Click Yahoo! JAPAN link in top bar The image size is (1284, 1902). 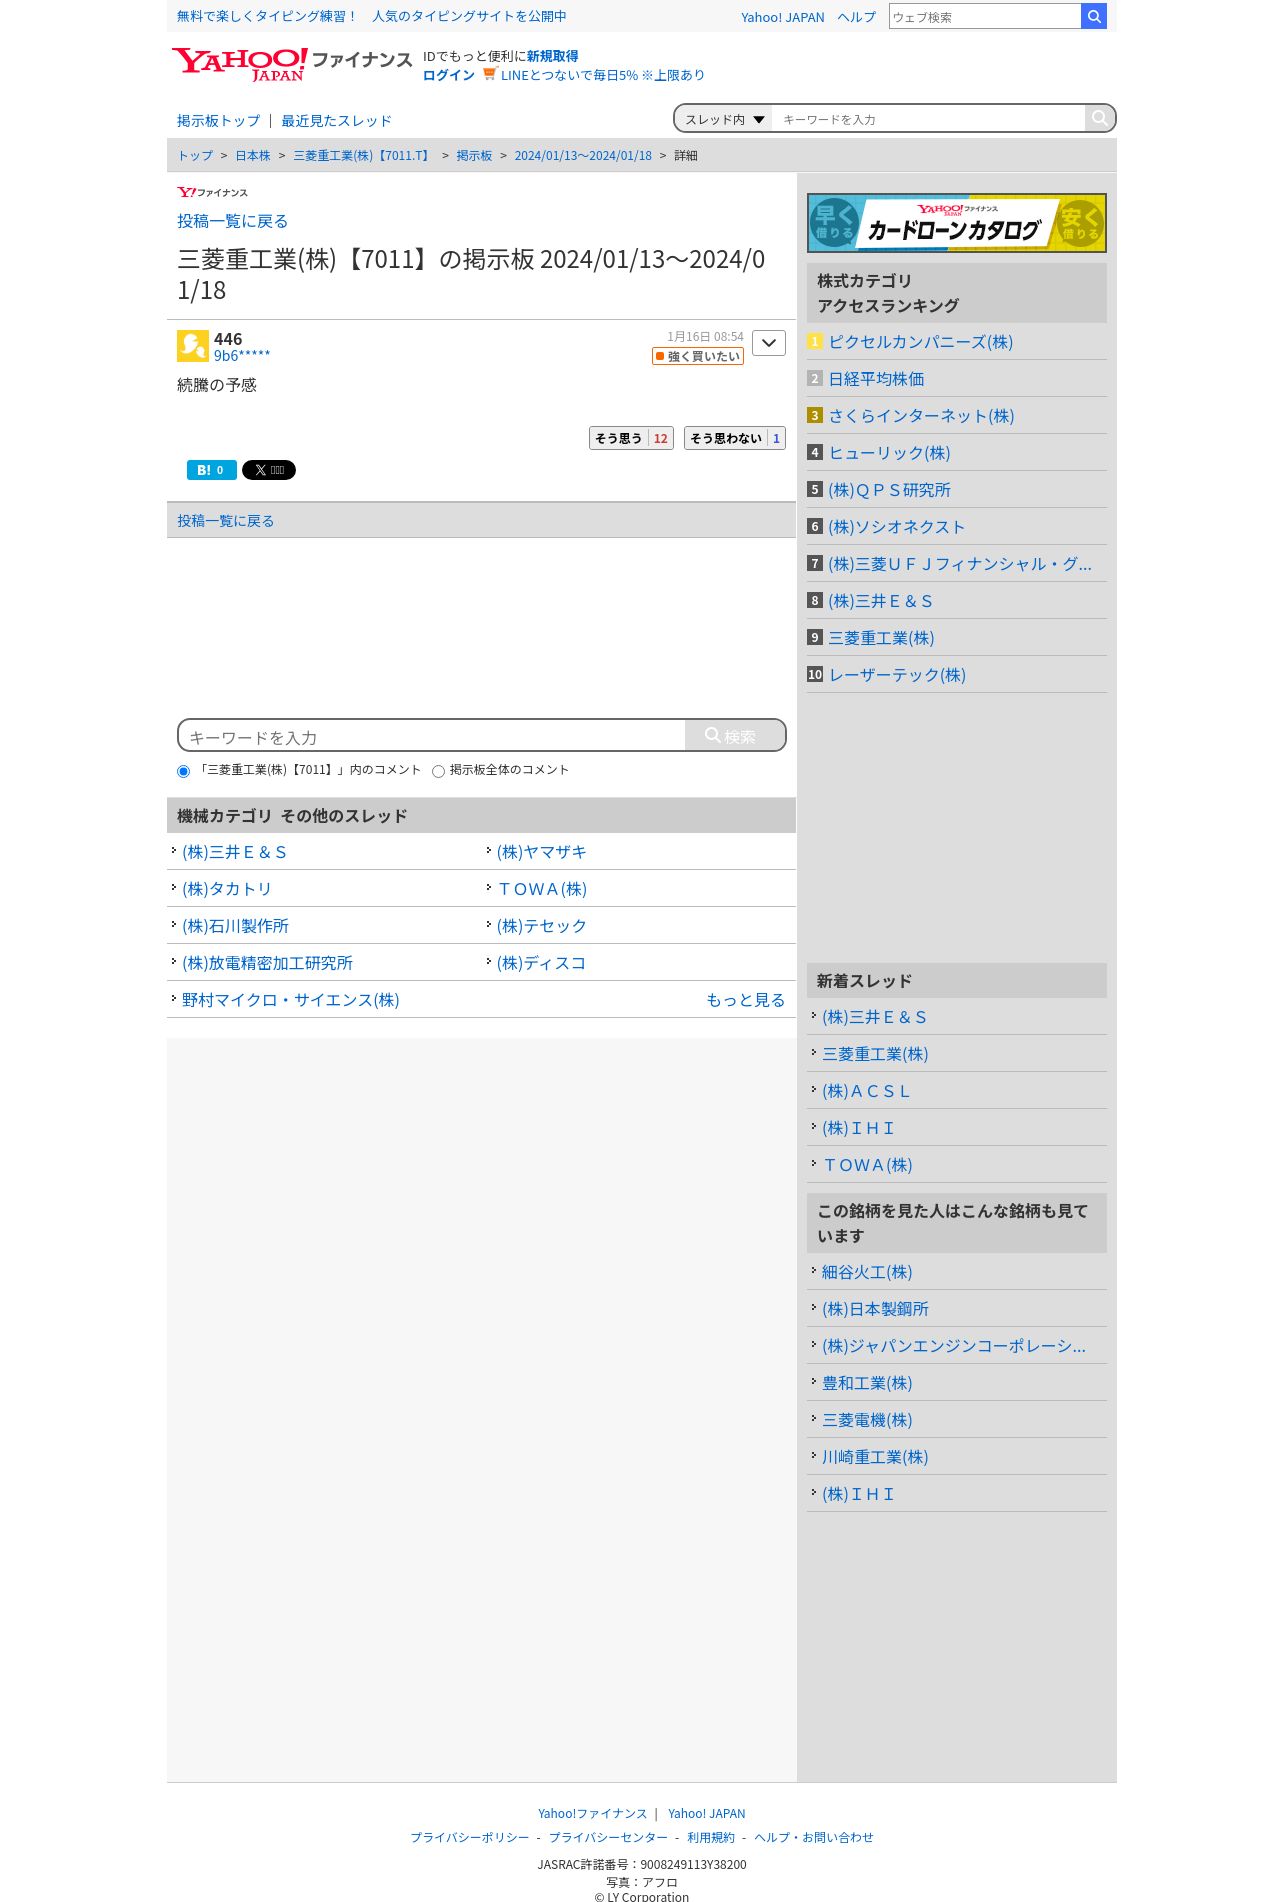(x=782, y=17)
